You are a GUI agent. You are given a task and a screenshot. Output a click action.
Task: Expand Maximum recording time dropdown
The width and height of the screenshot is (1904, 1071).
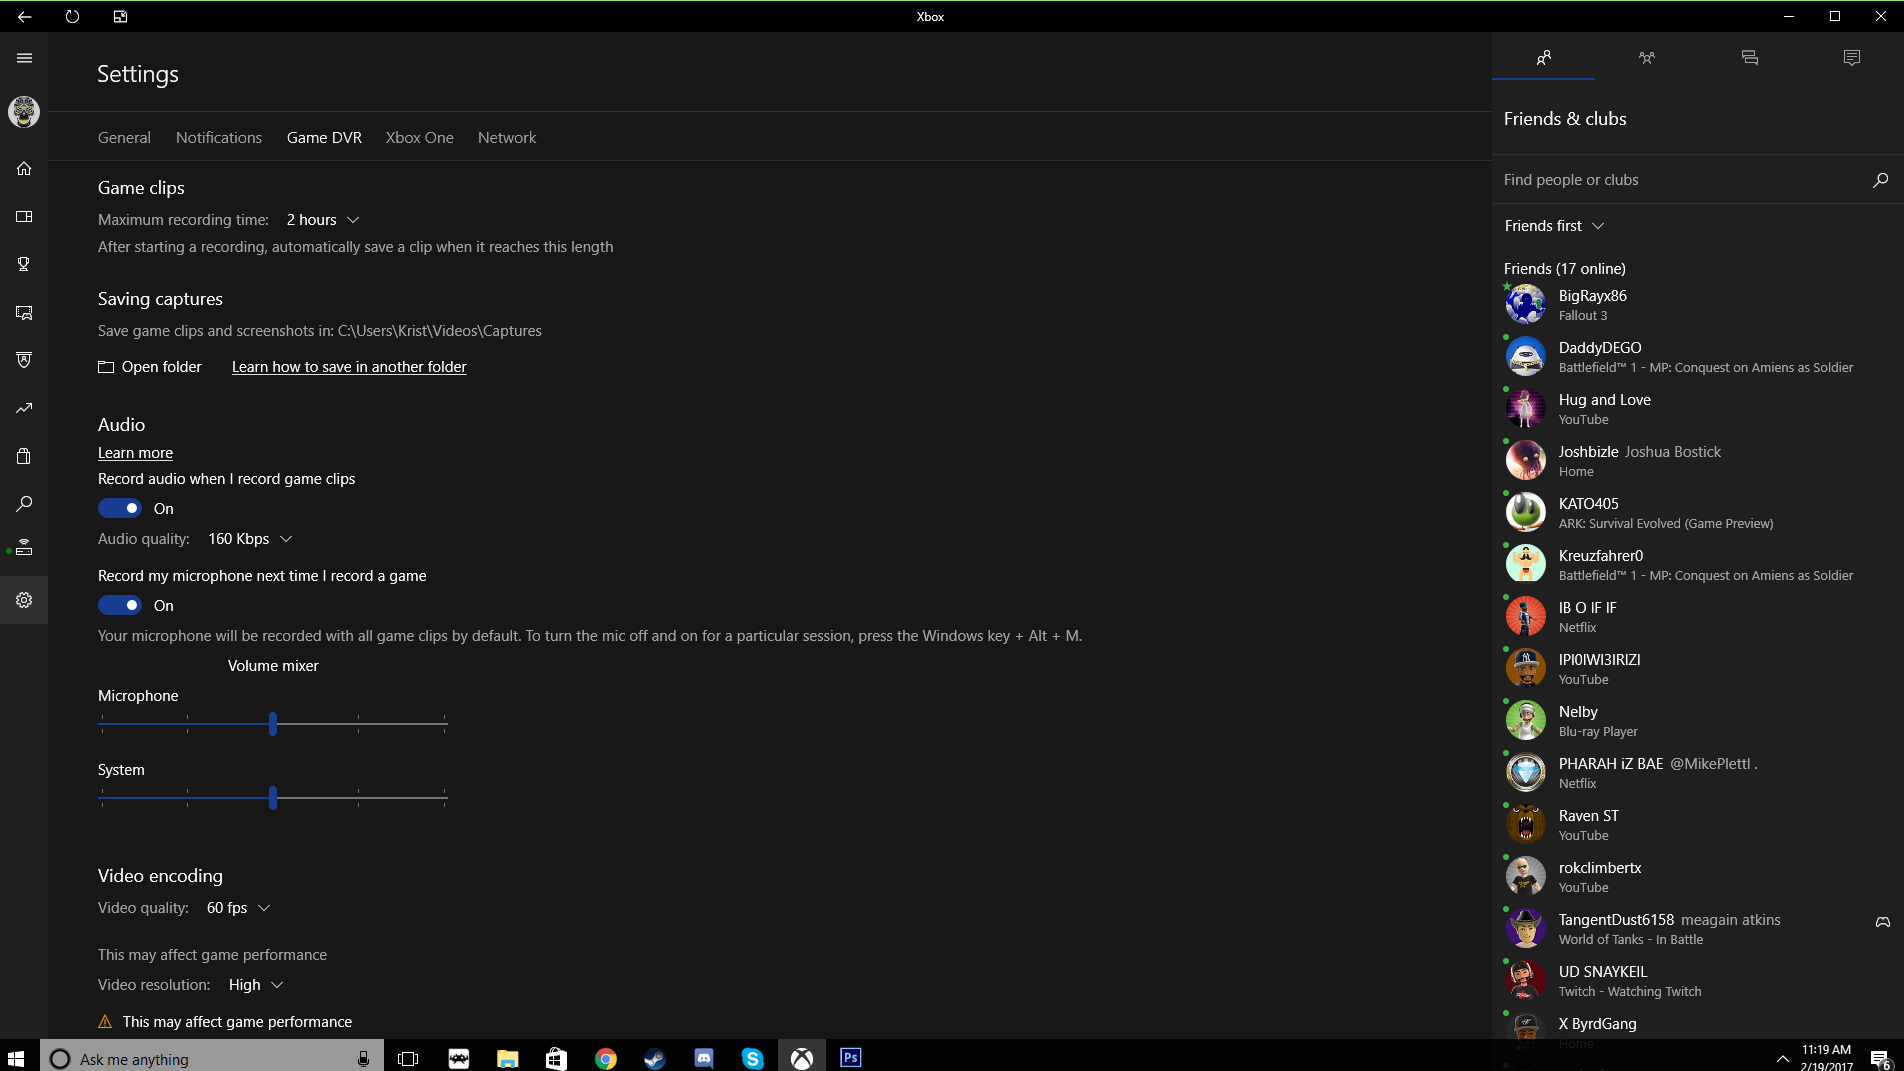(x=323, y=220)
